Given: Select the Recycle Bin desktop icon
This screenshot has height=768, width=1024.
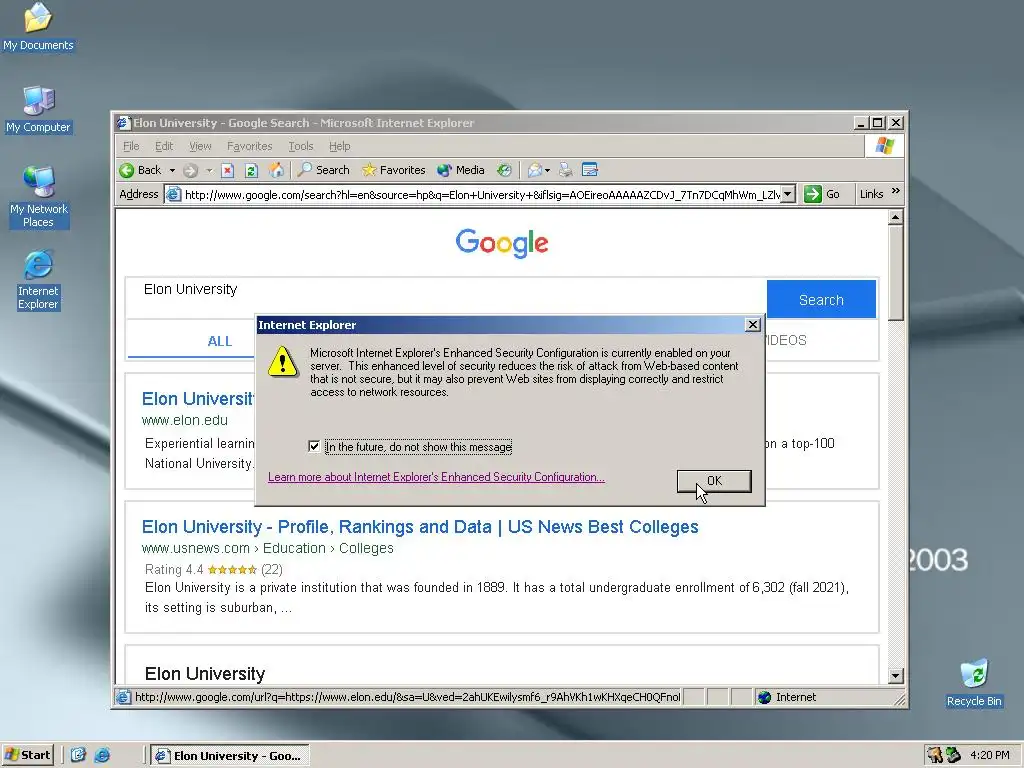Looking at the screenshot, I should point(974,683).
